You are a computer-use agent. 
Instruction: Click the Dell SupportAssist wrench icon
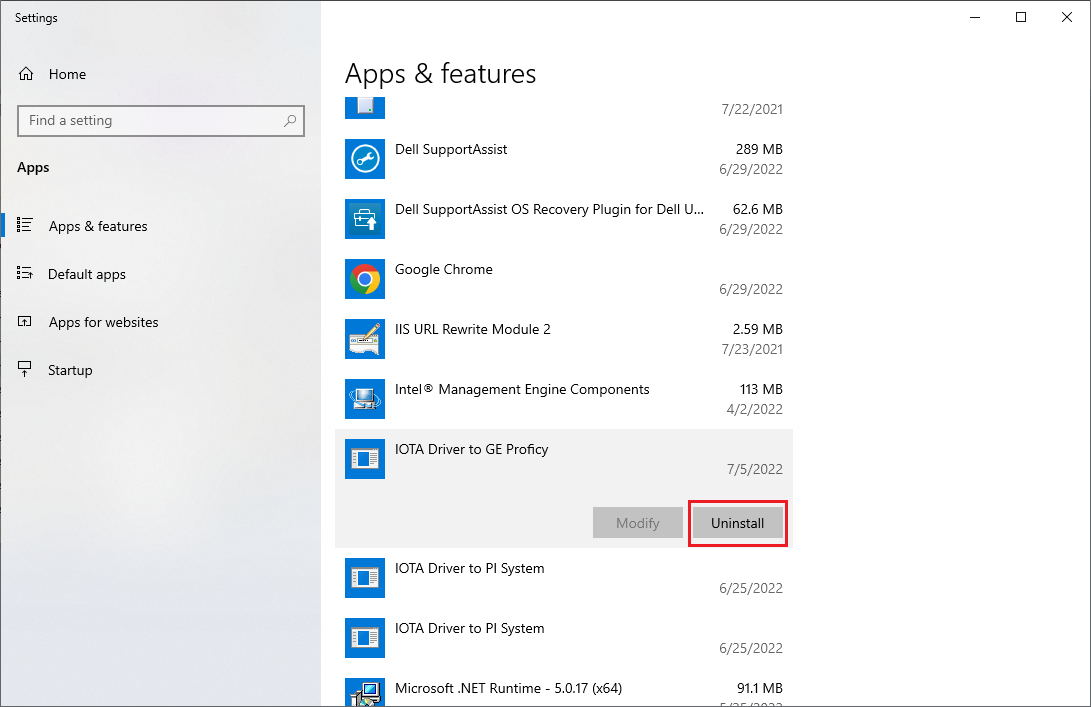[365, 159]
